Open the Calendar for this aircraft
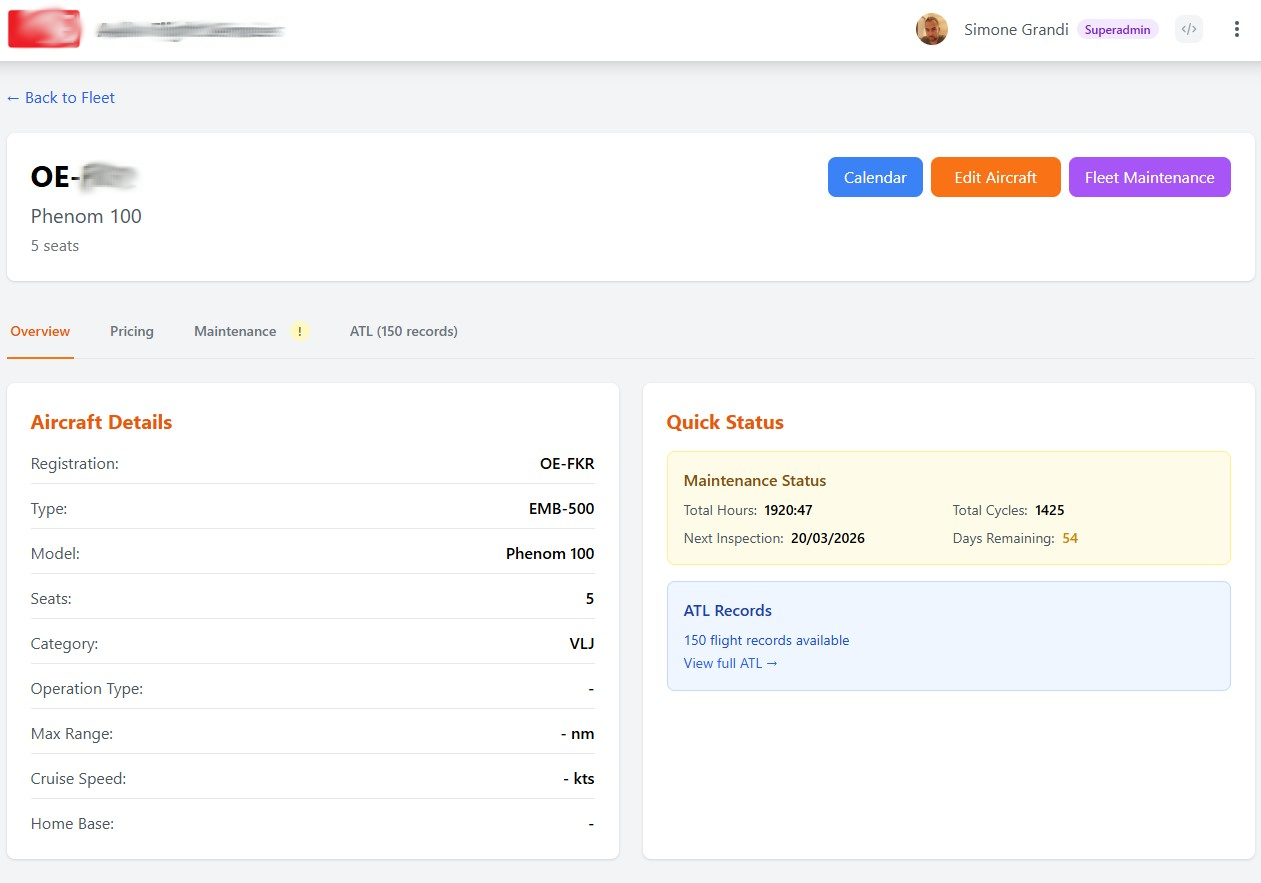Image resolution: width=1261 pixels, height=883 pixels. tap(875, 177)
